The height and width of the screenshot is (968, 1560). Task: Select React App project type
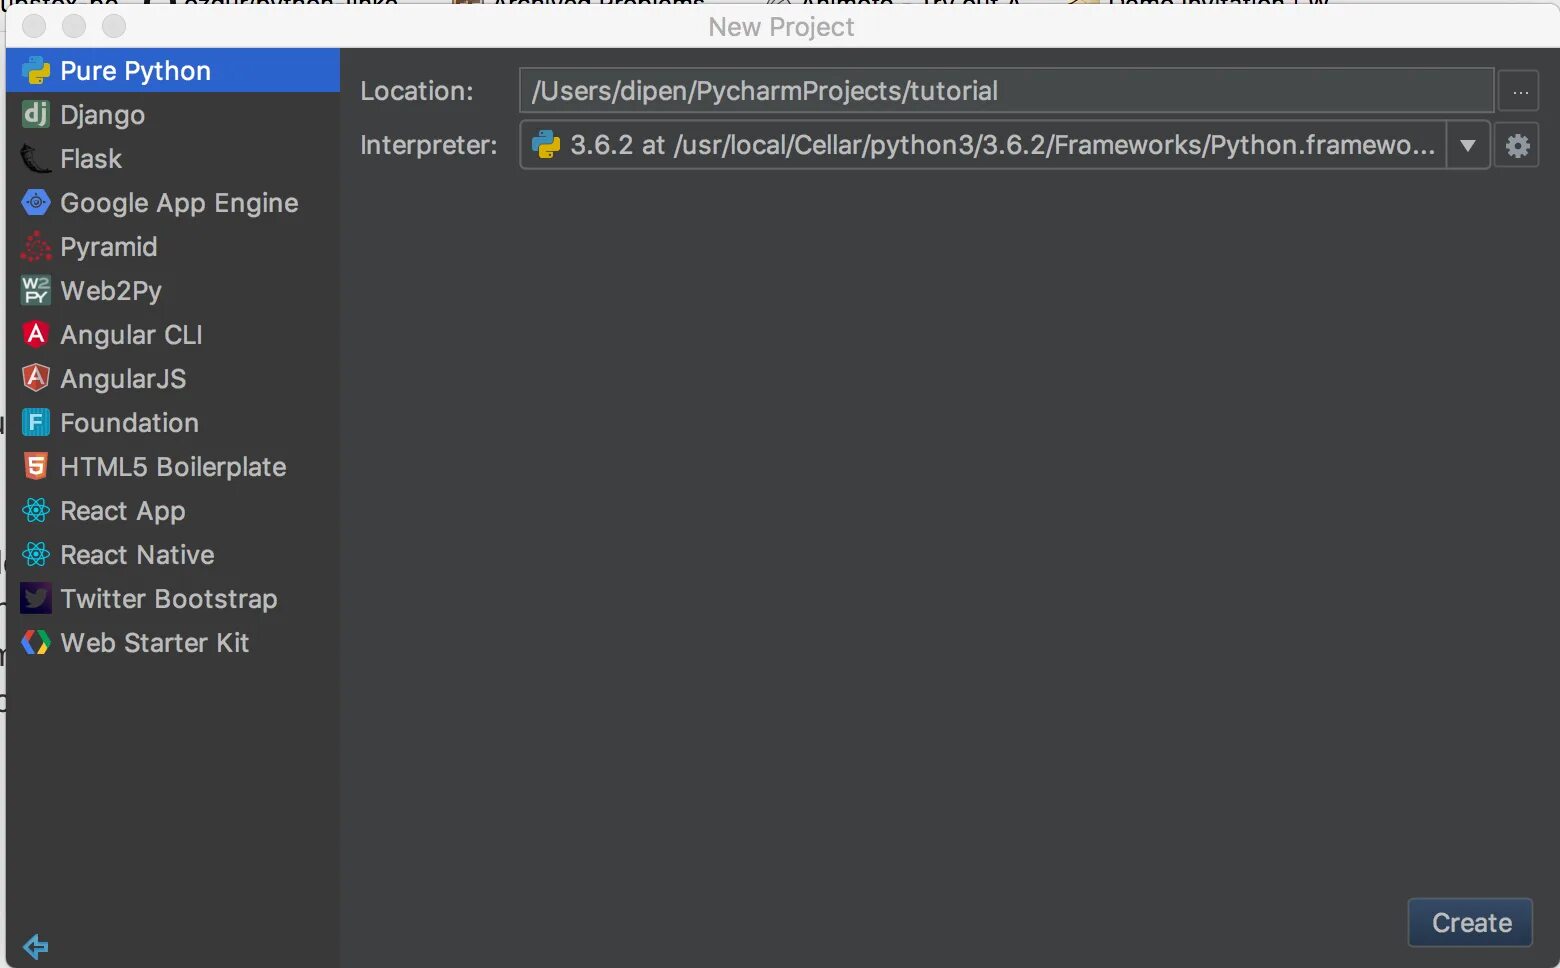click(x=173, y=511)
